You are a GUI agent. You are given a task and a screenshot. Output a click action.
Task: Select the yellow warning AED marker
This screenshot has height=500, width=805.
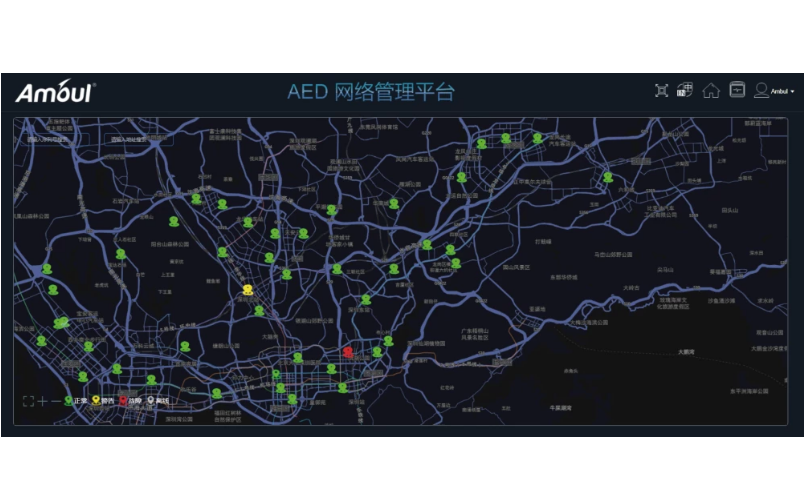tap(248, 290)
